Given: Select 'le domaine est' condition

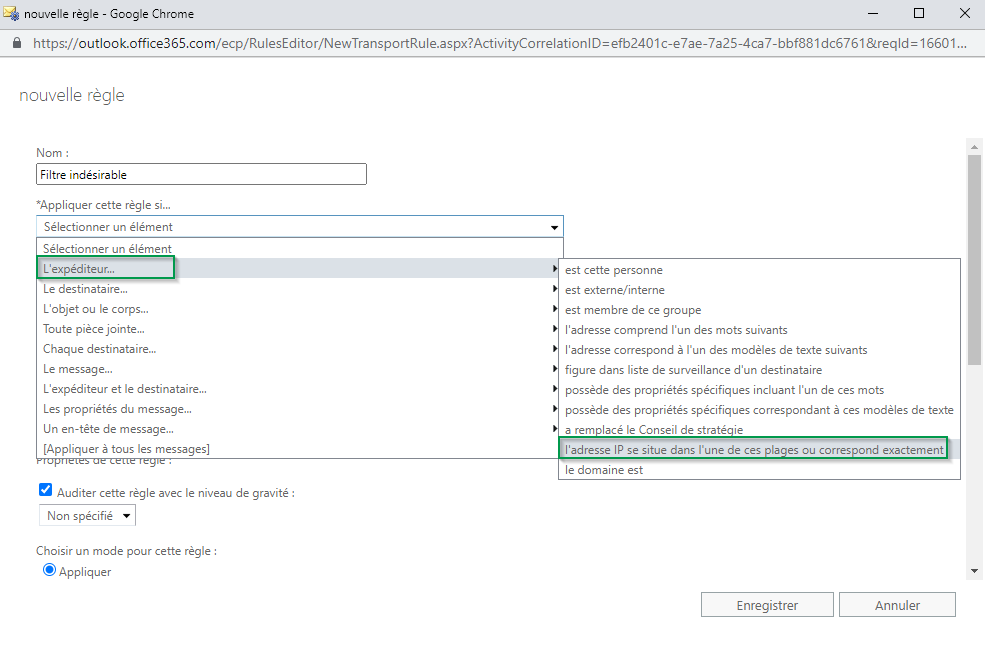Looking at the screenshot, I should click(x=604, y=470).
